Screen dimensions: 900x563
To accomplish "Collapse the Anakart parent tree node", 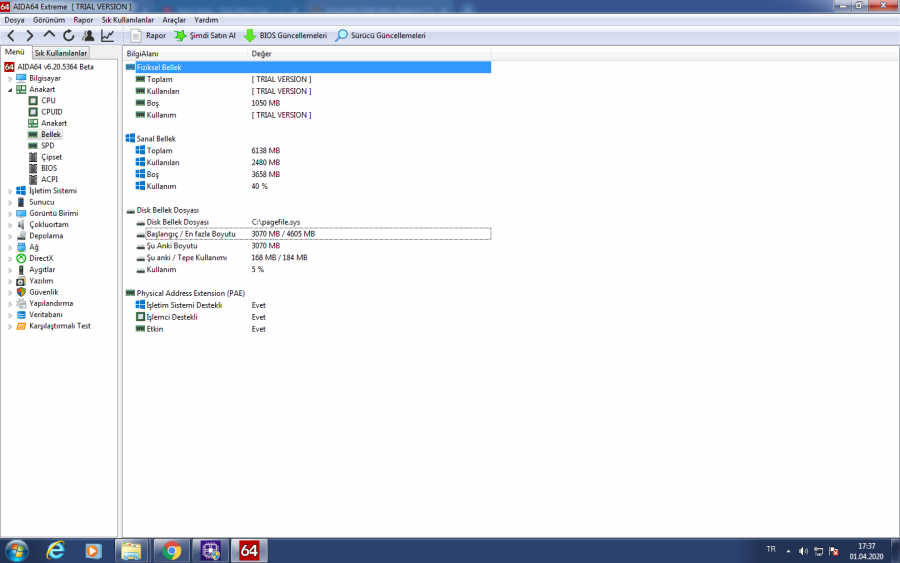I will pos(10,90).
